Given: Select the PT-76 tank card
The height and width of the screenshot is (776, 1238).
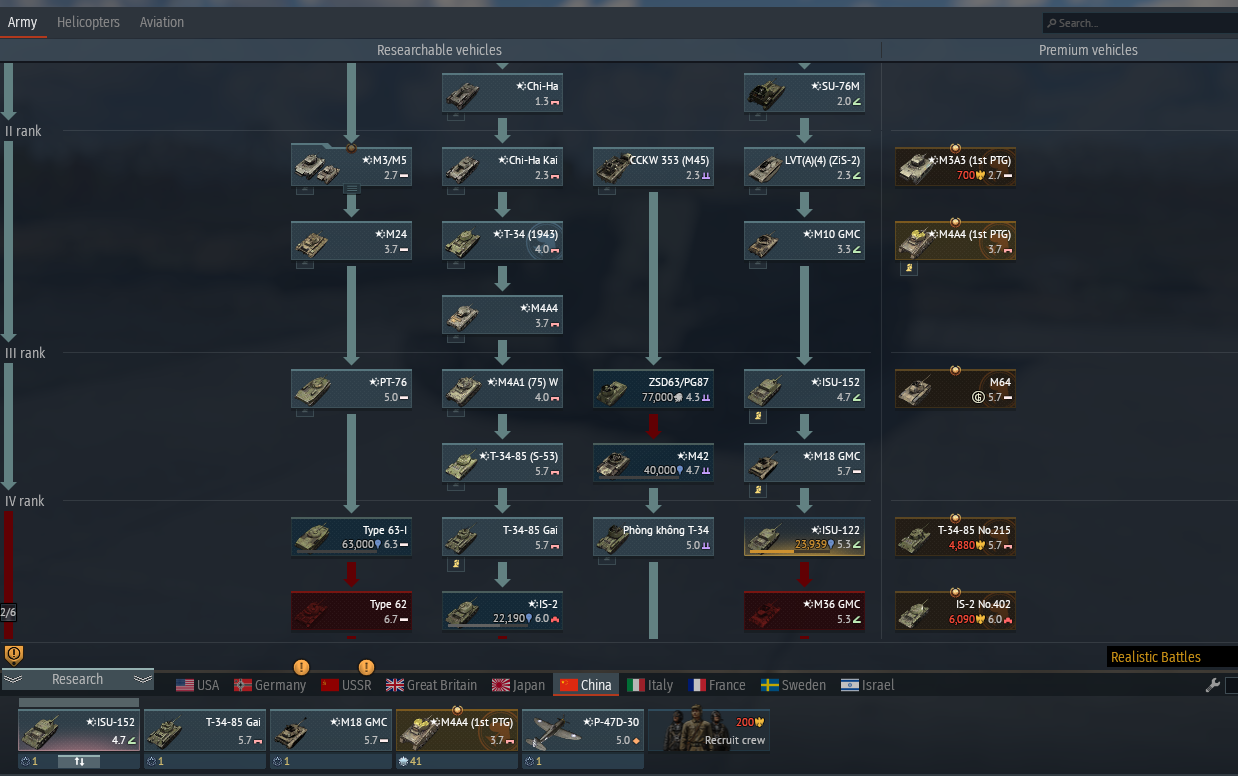Looking at the screenshot, I should coord(351,389).
